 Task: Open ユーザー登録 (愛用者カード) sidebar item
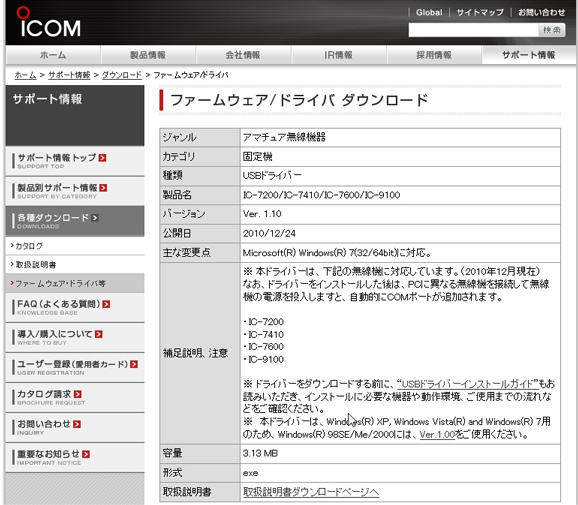75,368
